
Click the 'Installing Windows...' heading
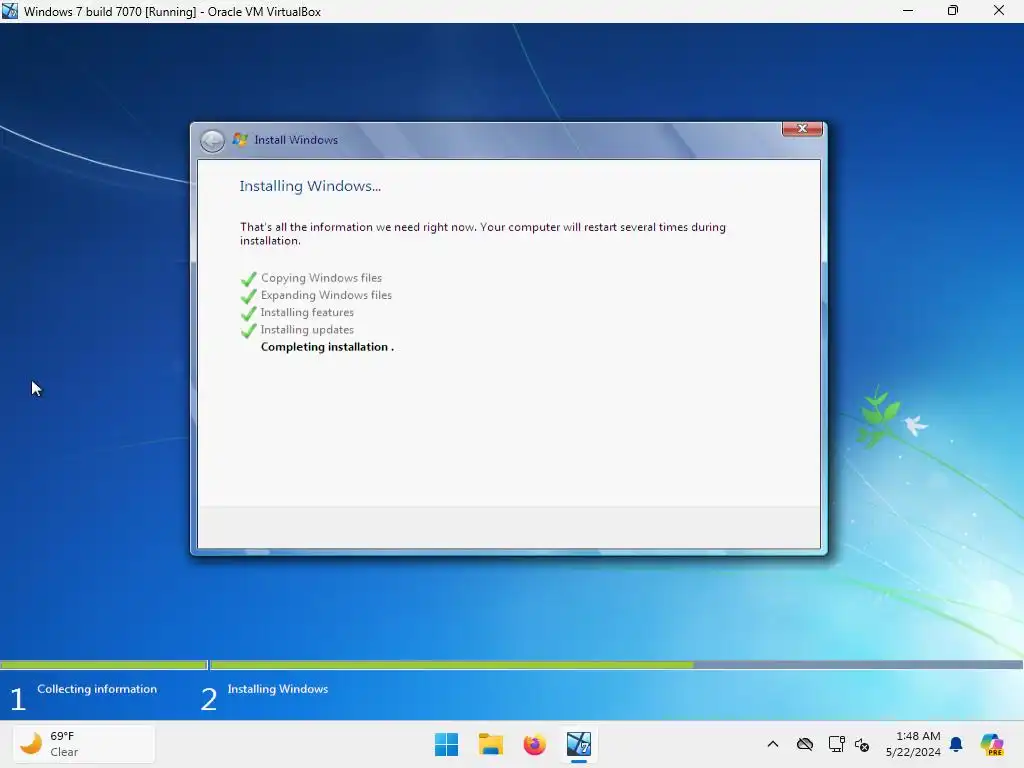pyautogui.click(x=310, y=186)
